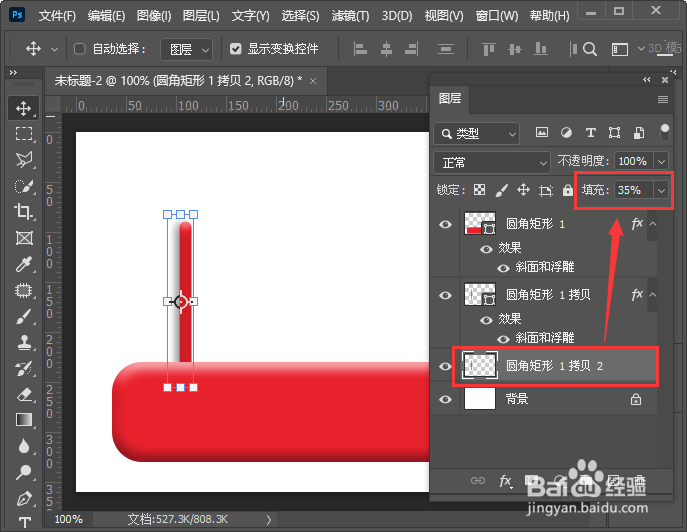This screenshot has width=687, height=532.
Task: Lock position icon in Layers panel
Action: pos(524,190)
